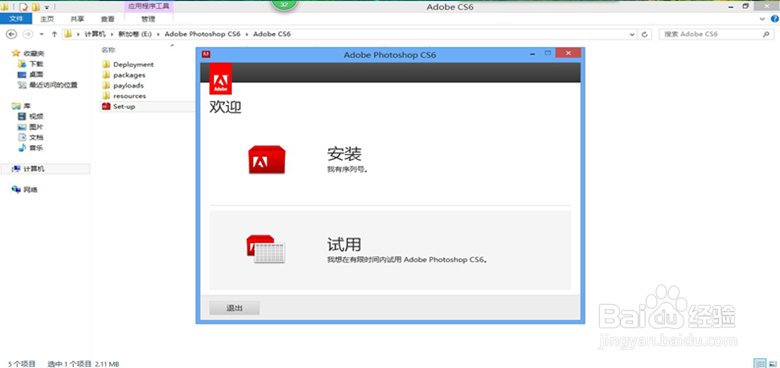Click the details view icon in status bar
This screenshot has width=780, height=368.
coord(759,364)
